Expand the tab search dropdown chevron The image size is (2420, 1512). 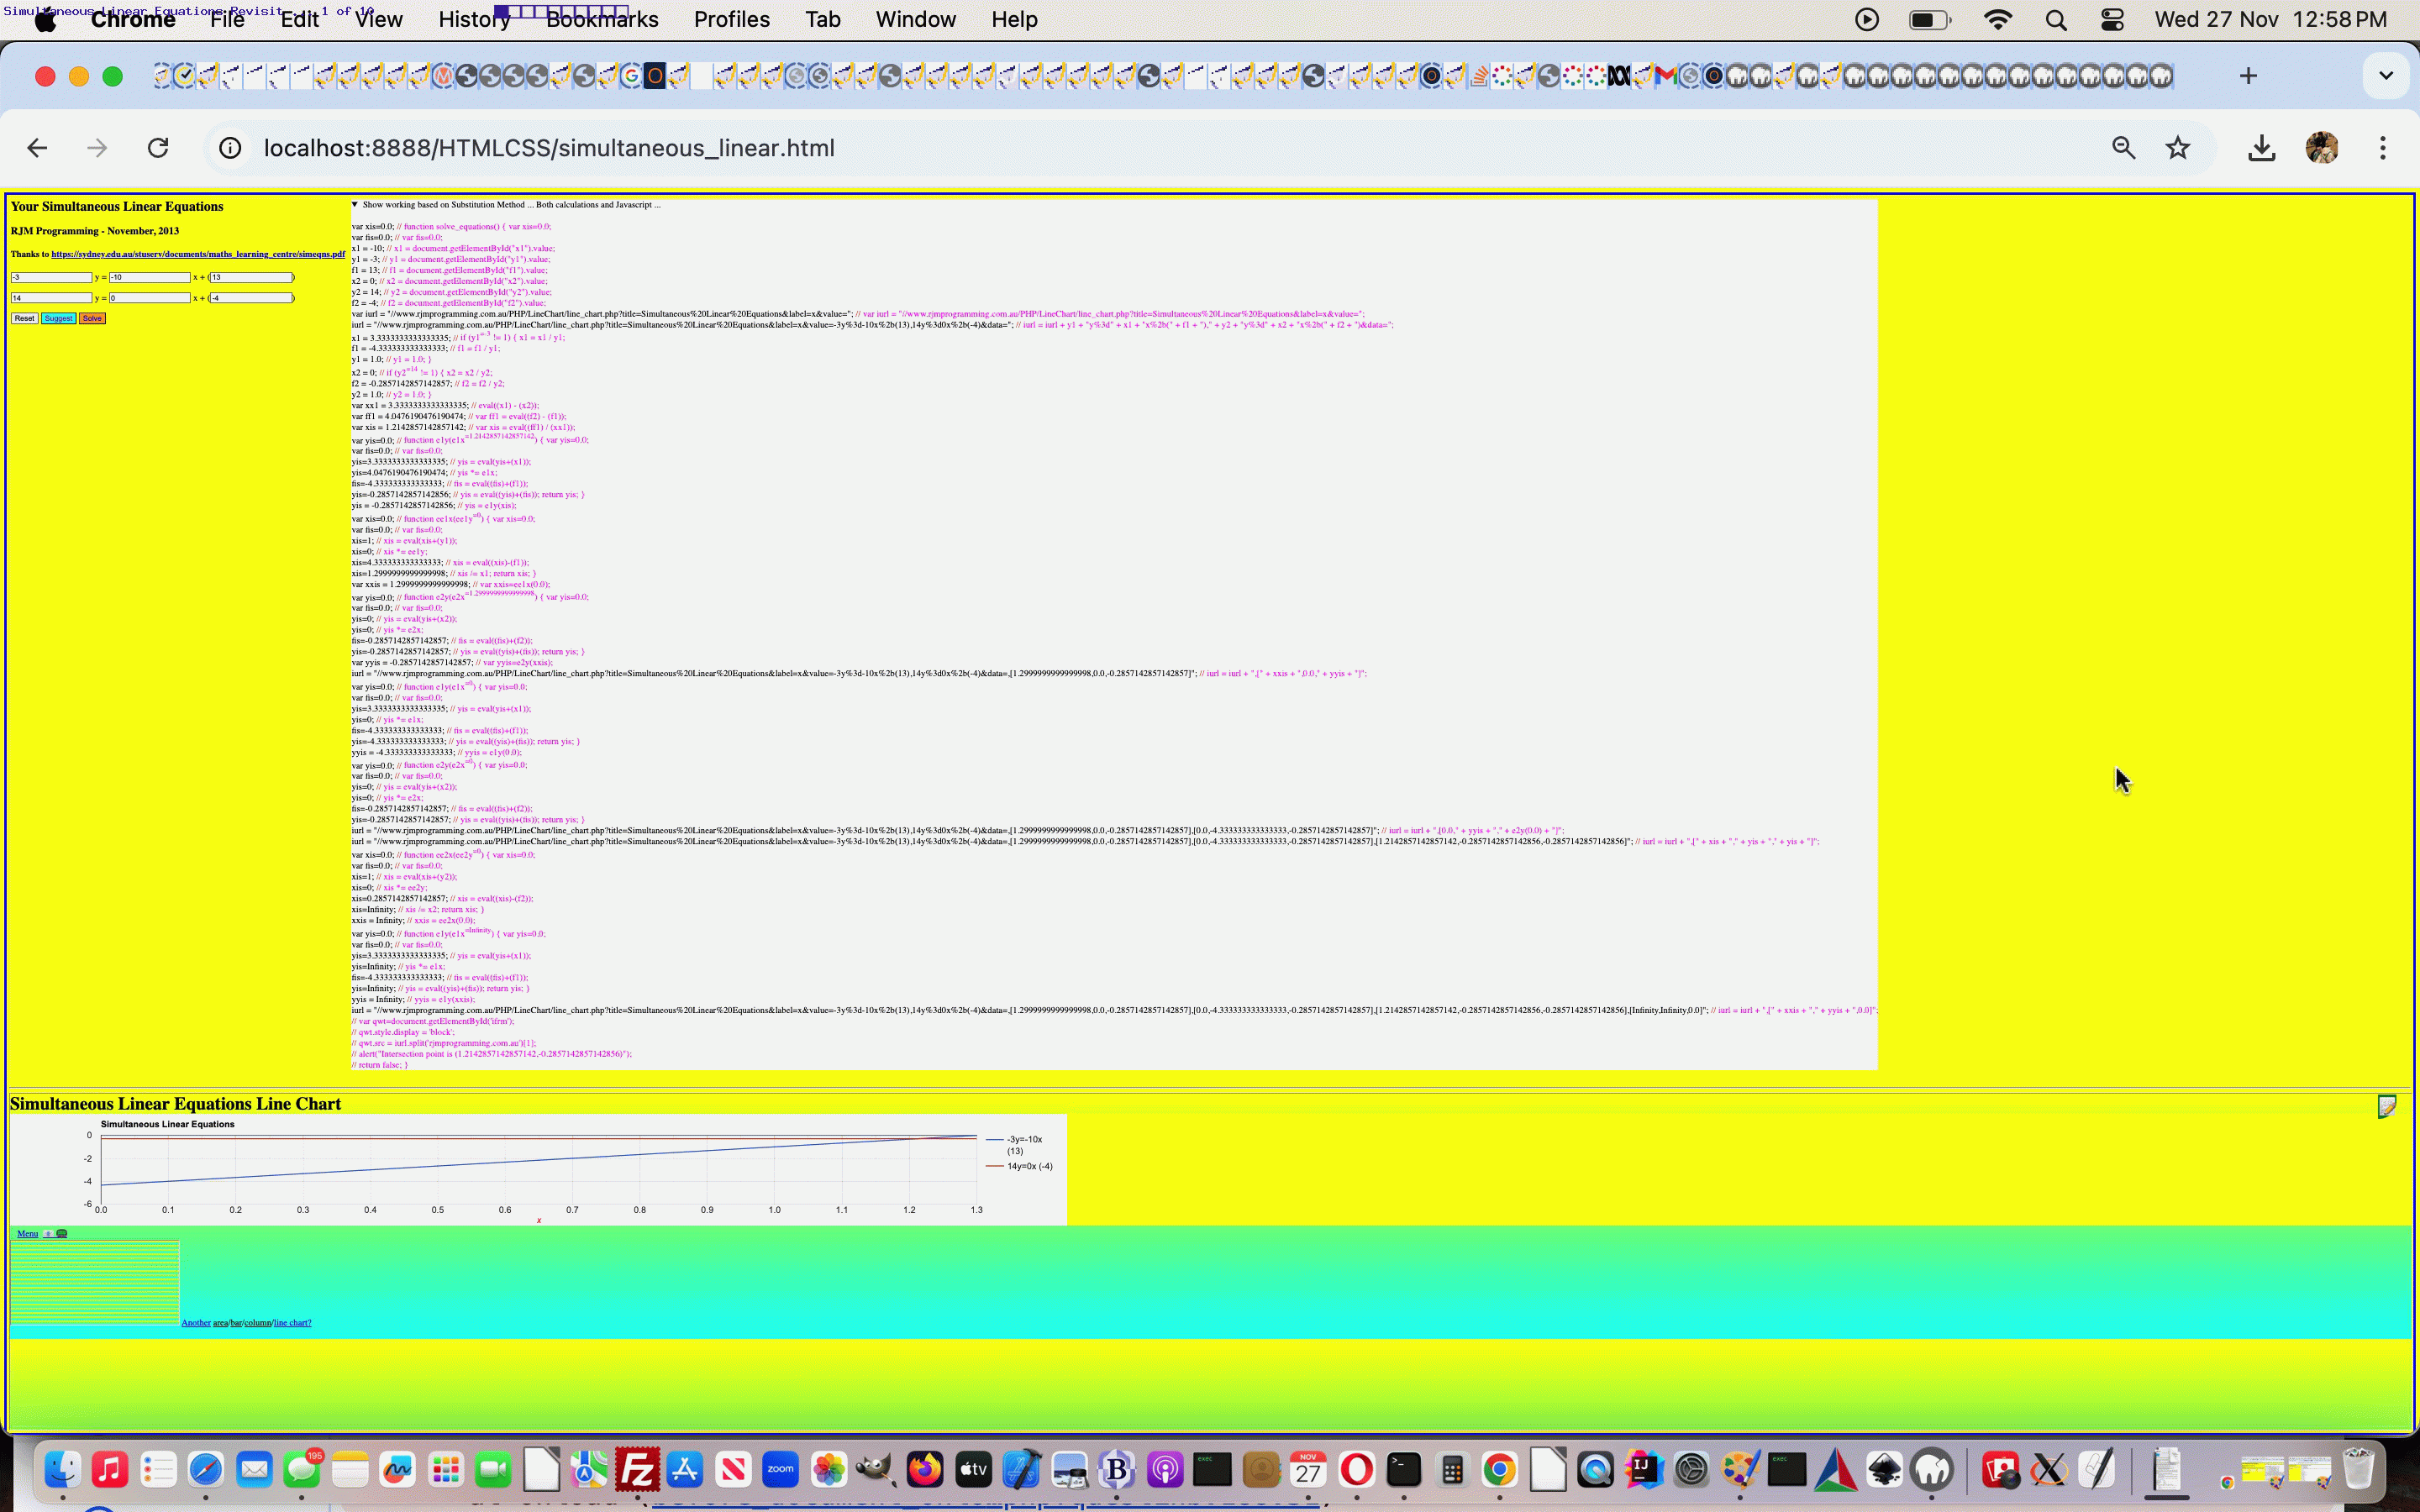point(2385,76)
